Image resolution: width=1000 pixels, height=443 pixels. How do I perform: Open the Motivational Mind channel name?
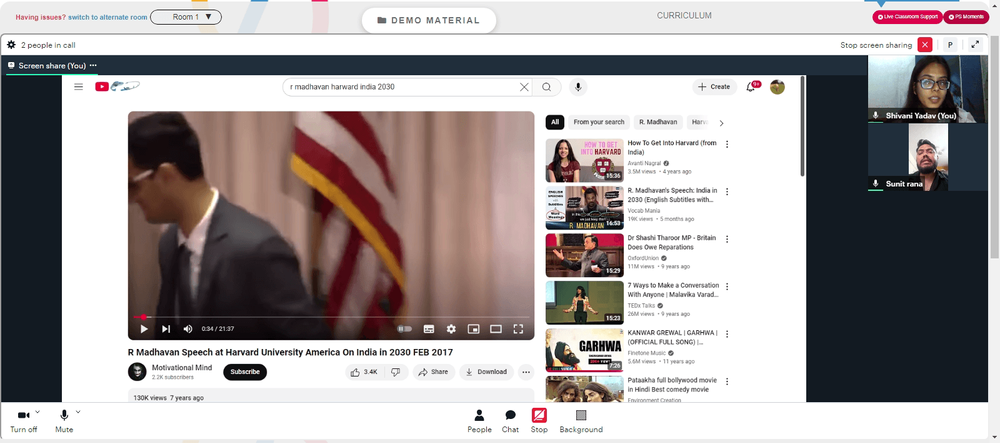click(181, 368)
